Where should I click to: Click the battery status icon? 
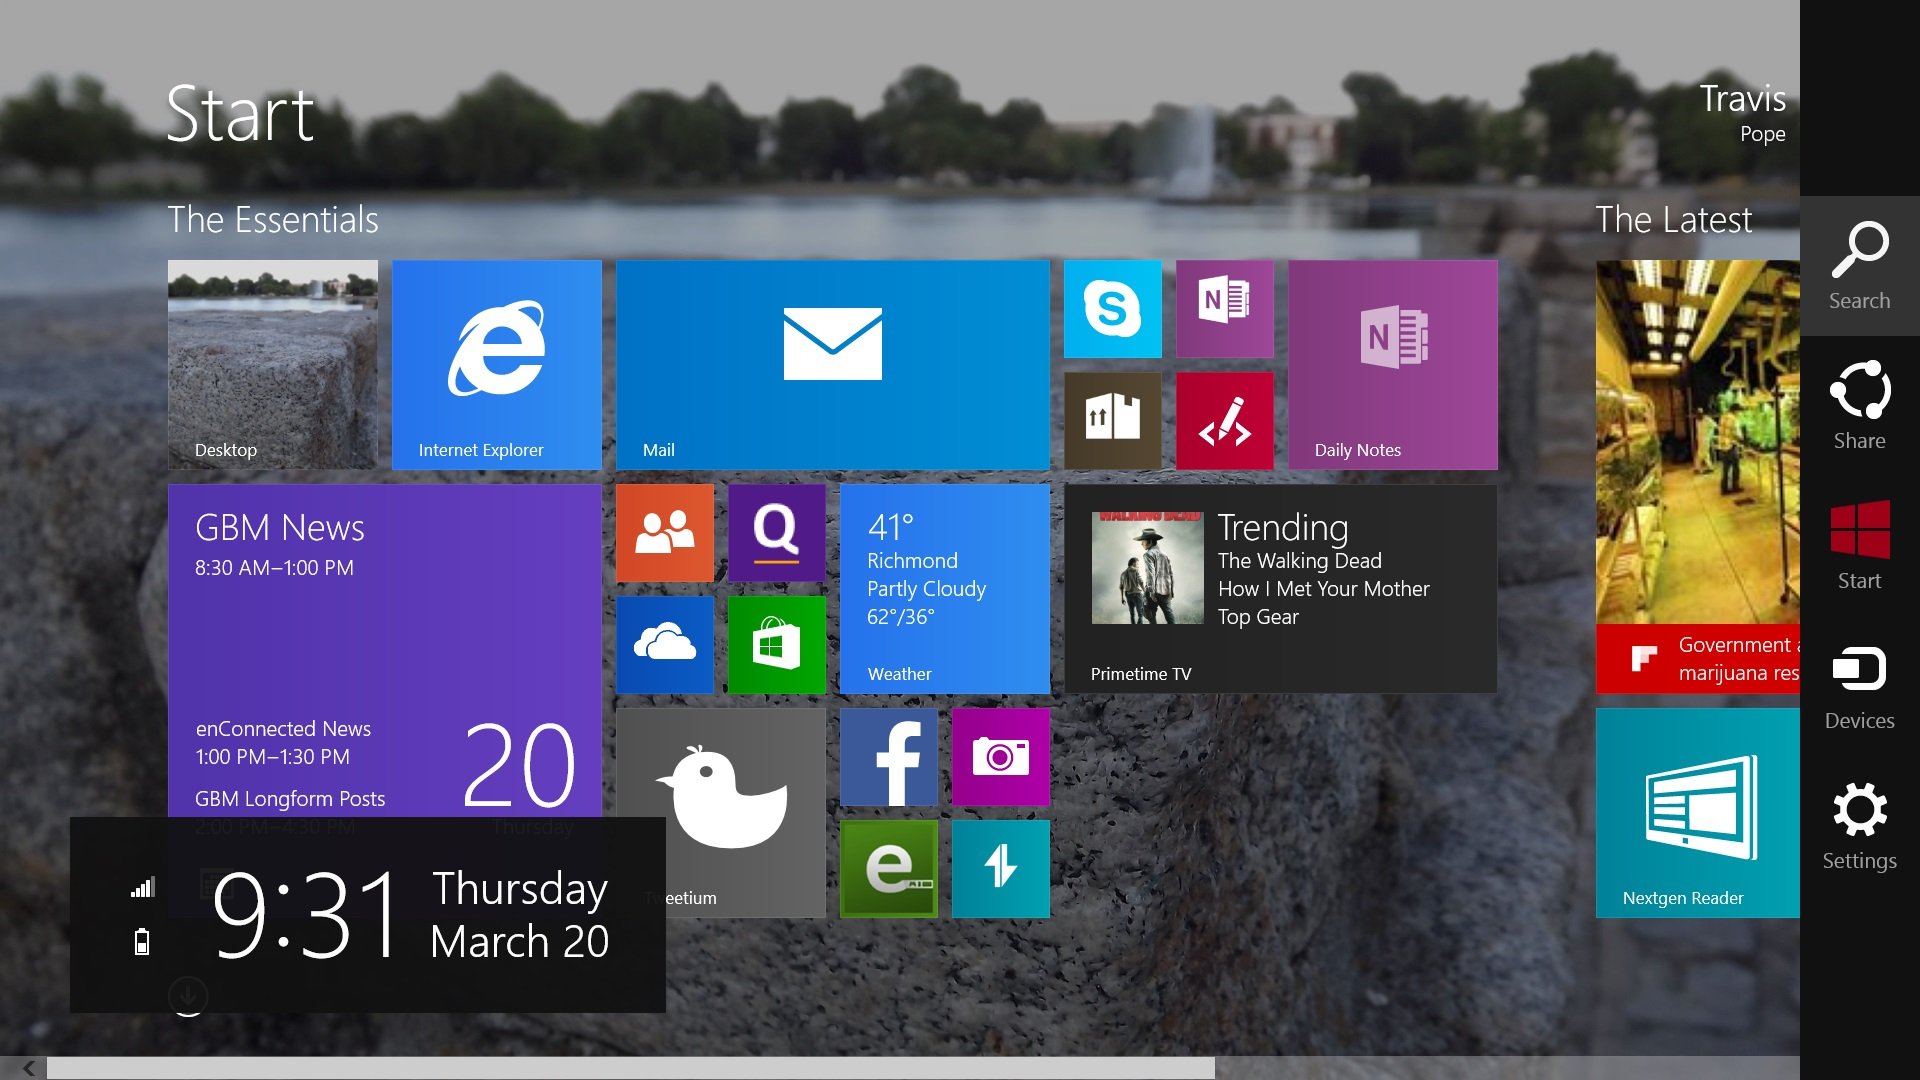coord(142,941)
